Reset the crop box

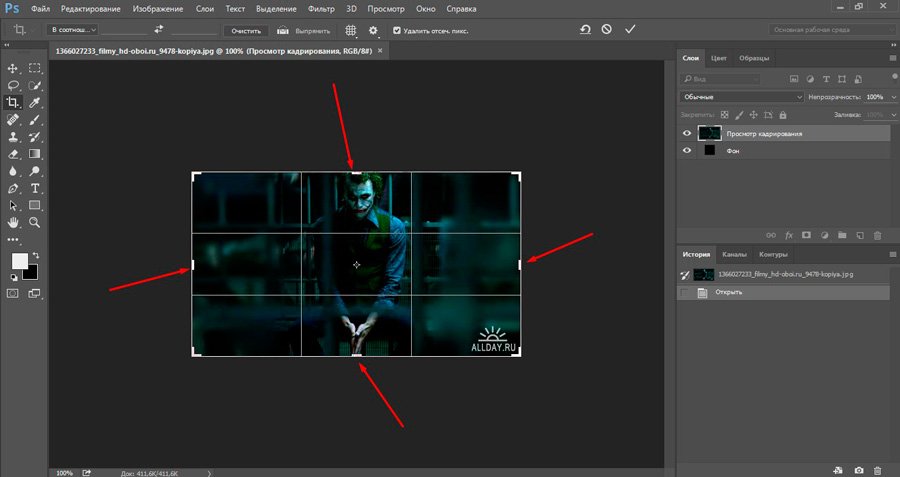click(585, 29)
